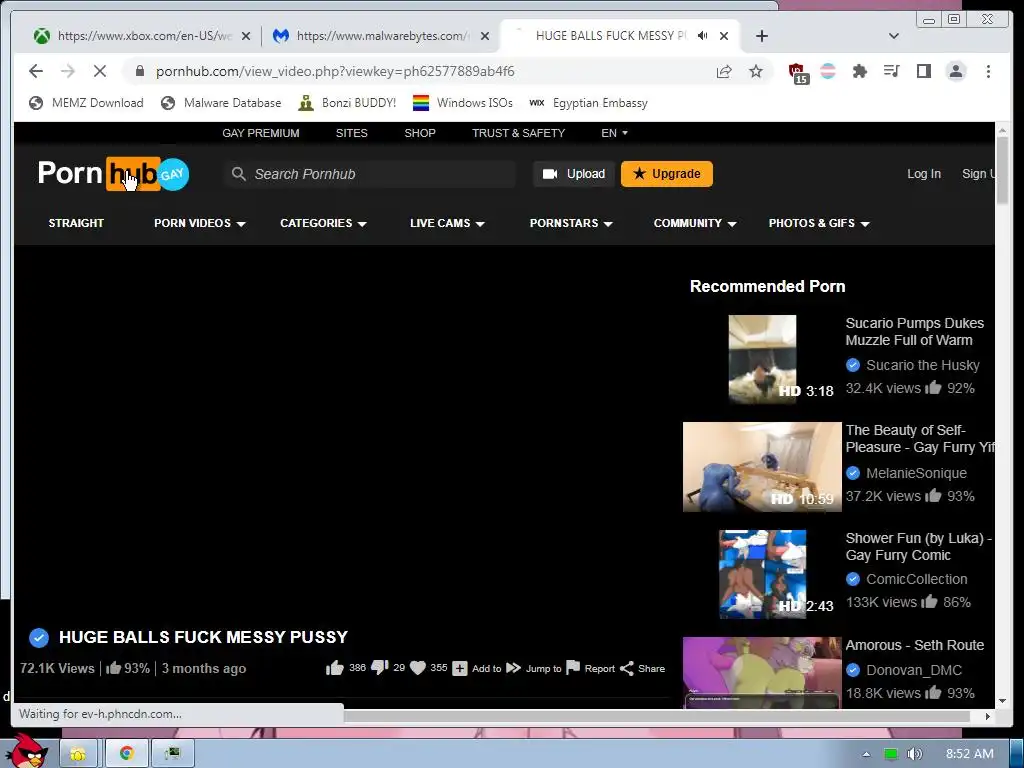Click the forward navigation arrow

[67, 71]
